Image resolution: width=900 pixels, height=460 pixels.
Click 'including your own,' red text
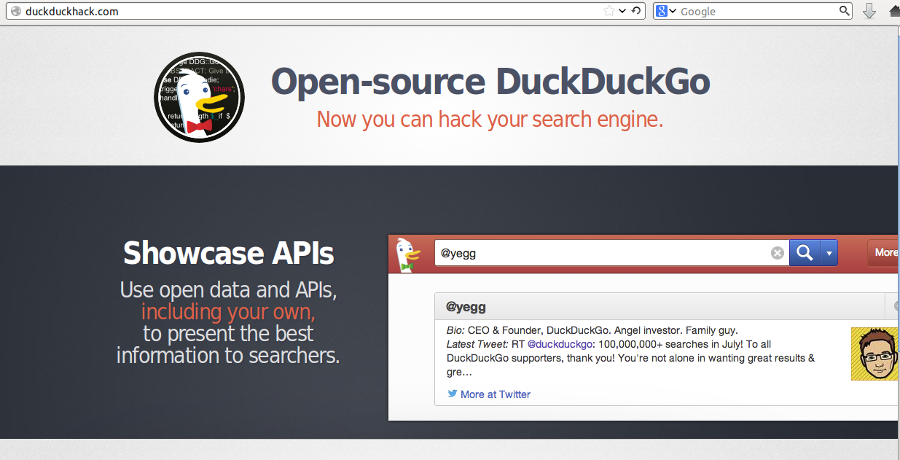coord(228,312)
